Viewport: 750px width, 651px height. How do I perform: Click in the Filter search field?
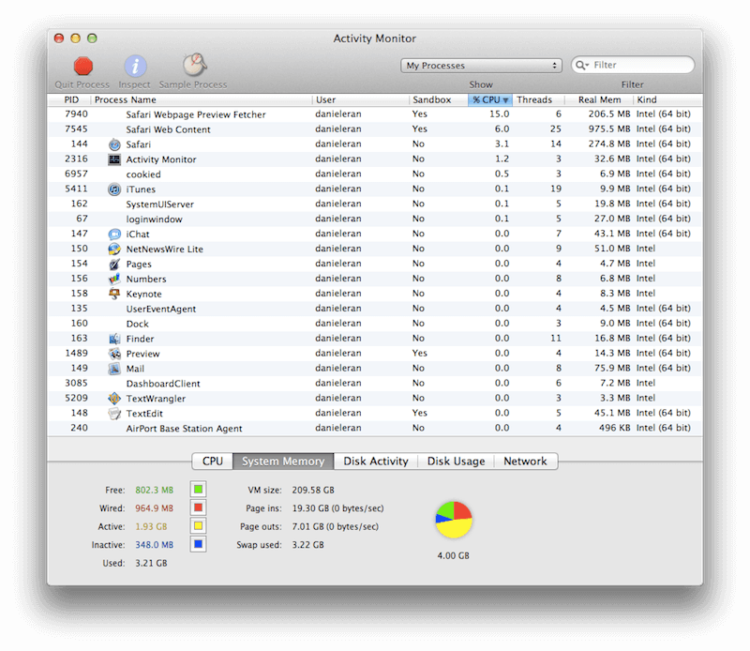pyautogui.click(x=633, y=65)
